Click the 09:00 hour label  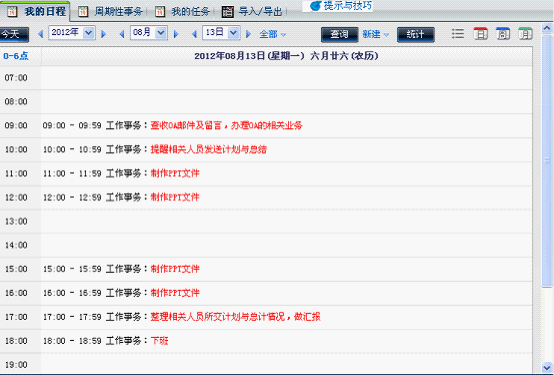click(16, 125)
